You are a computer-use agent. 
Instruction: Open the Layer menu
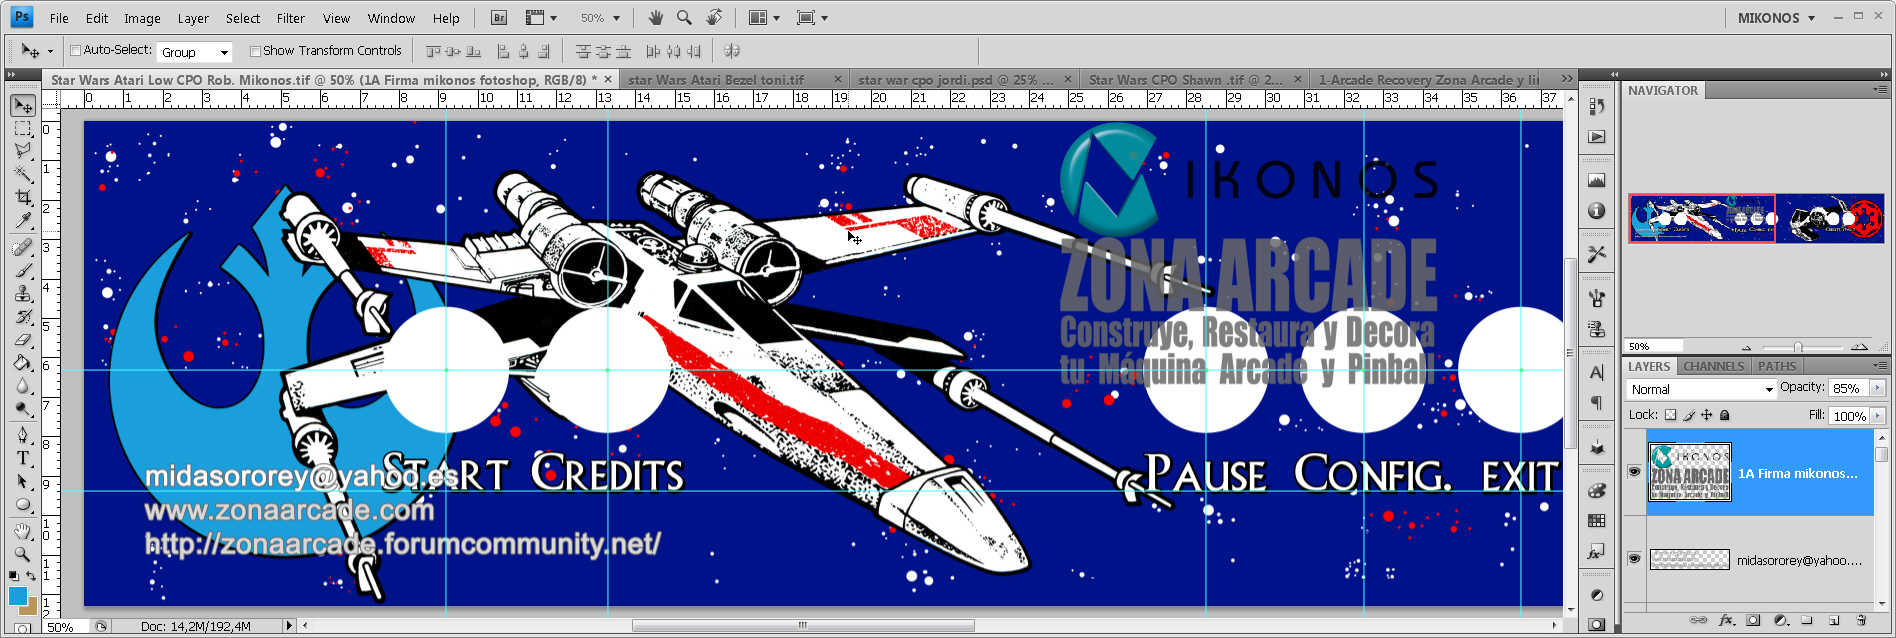tap(193, 18)
